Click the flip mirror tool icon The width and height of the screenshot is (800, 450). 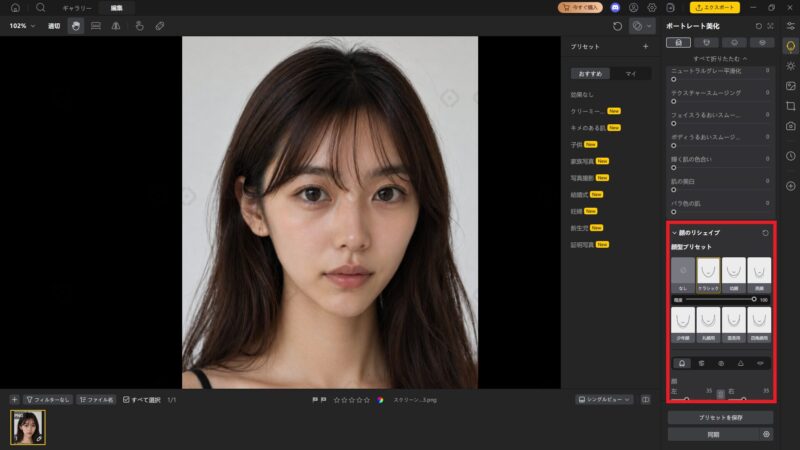(x=116, y=26)
